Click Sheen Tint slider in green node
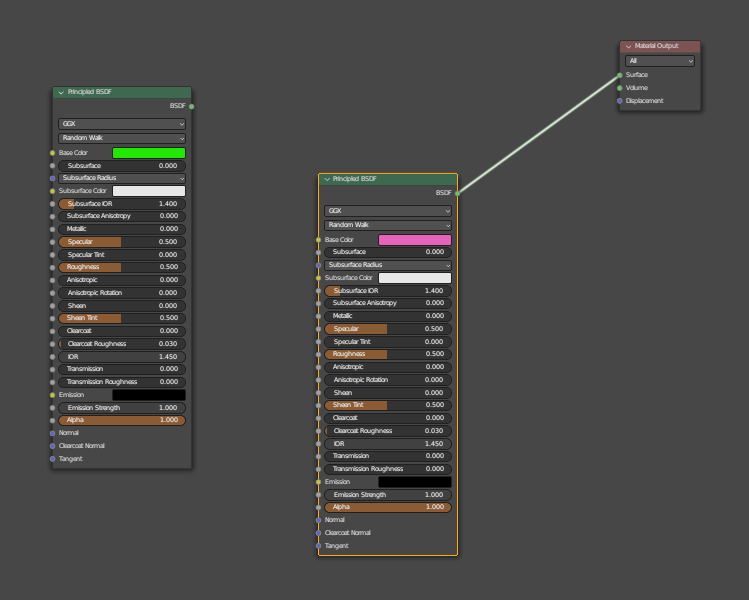Viewport: 749px width, 600px height. 122,318
